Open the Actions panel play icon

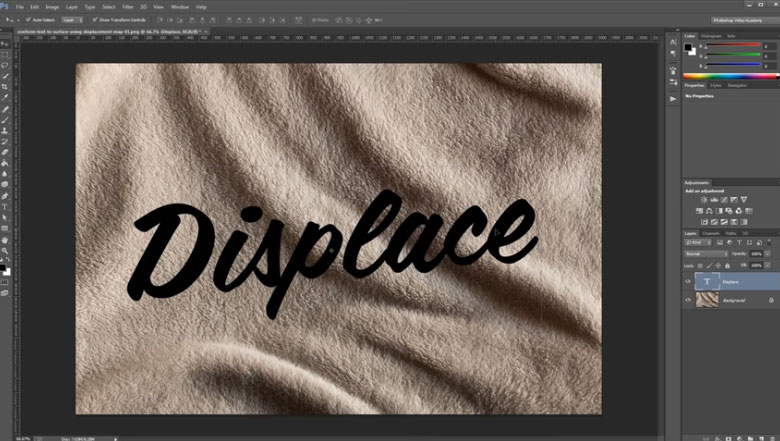[673, 99]
